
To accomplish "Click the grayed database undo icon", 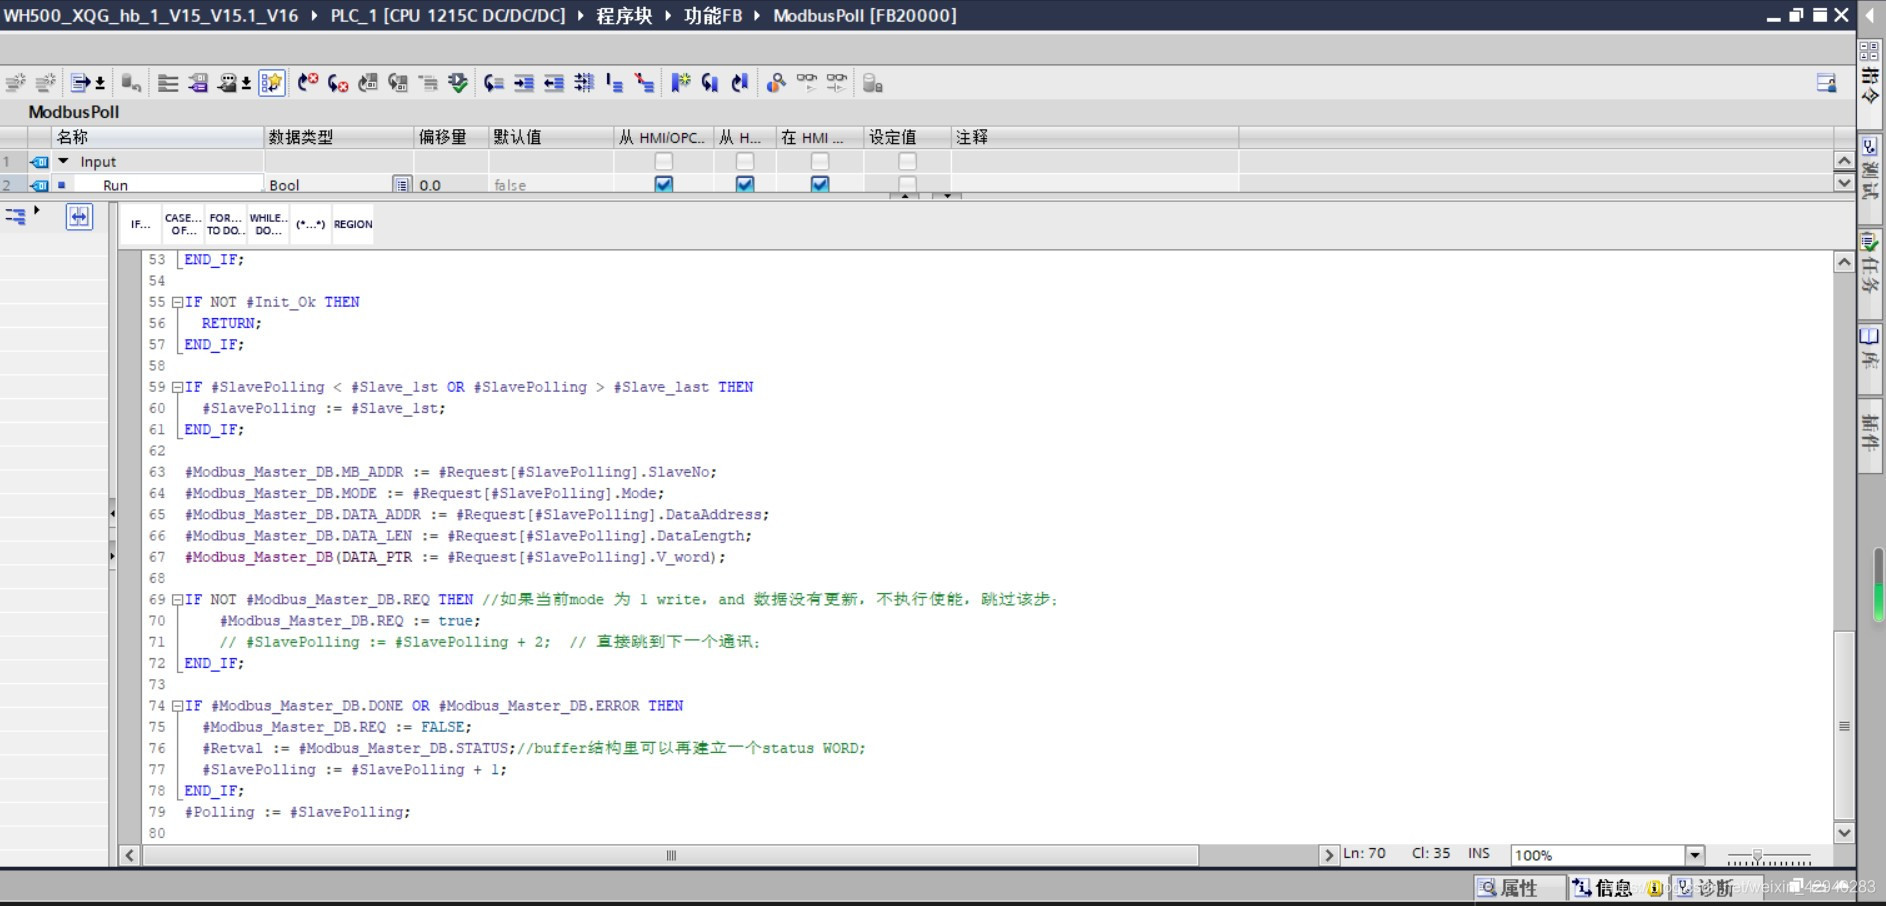I will (x=131, y=83).
